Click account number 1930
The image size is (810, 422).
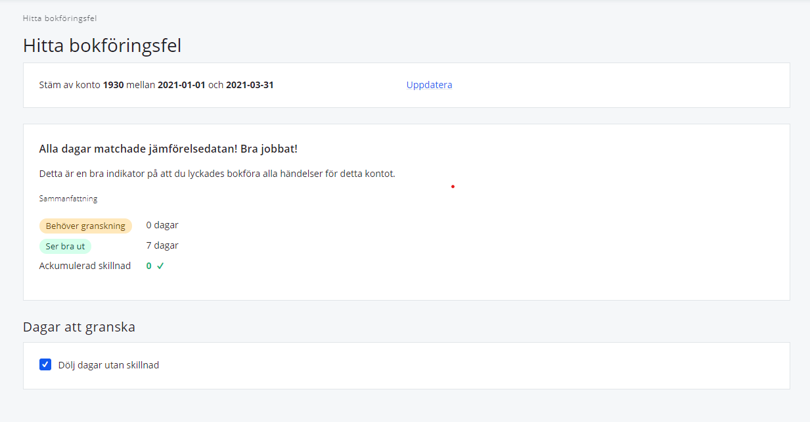(113, 85)
